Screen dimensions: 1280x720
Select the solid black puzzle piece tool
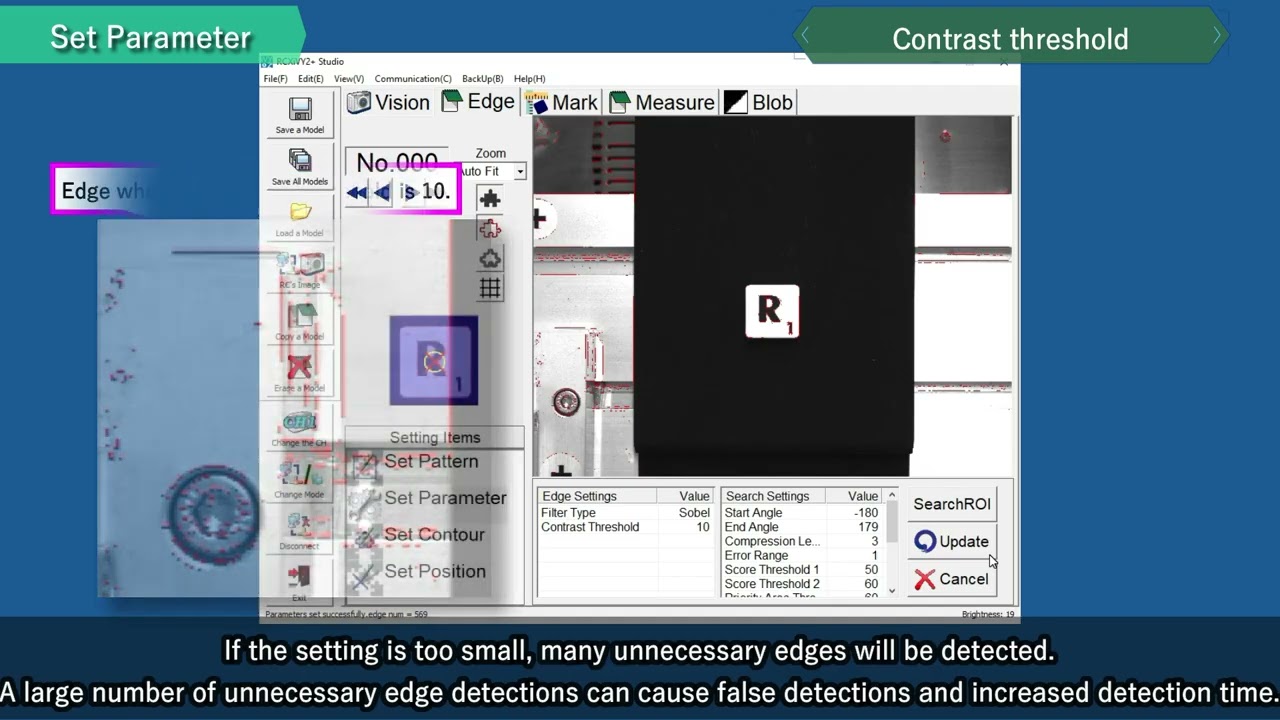coord(490,199)
